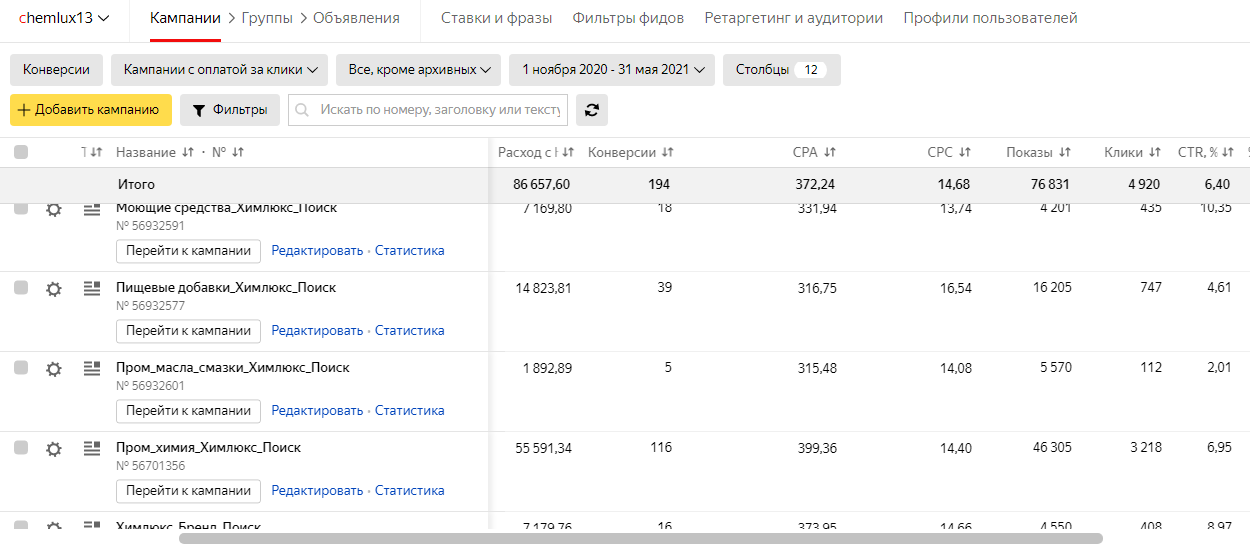Open Профили пользователей tab

tap(990, 18)
